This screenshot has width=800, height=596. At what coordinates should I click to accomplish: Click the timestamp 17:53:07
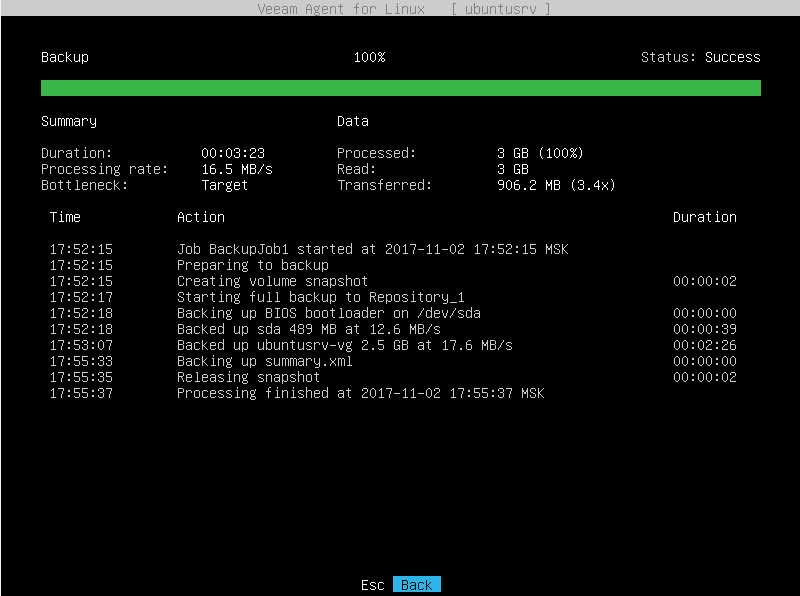81,345
